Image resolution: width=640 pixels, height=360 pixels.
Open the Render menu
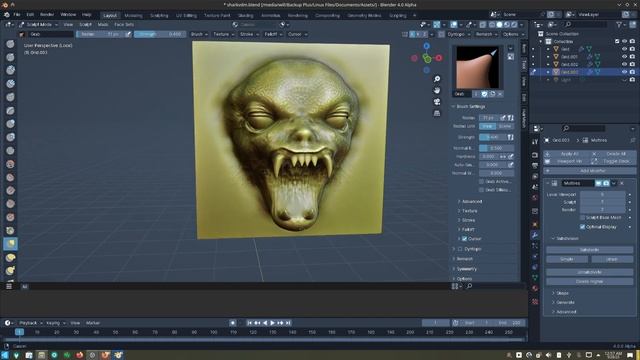click(x=47, y=15)
